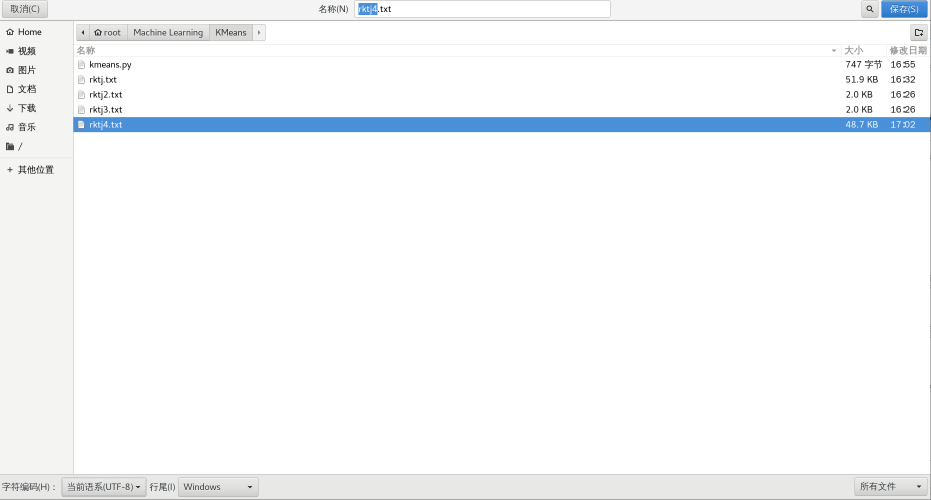Open the 文档 (Documents) sidebar folder
Viewport: 931px width, 500px height.
pyautogui.click(x=26, y=89)
